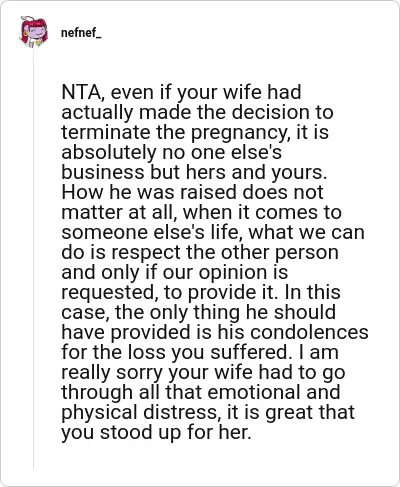Viewport: 400px width, 487px height.
Task: Click the line "do is respect the other person"
Action: click(x=200, y=252)
